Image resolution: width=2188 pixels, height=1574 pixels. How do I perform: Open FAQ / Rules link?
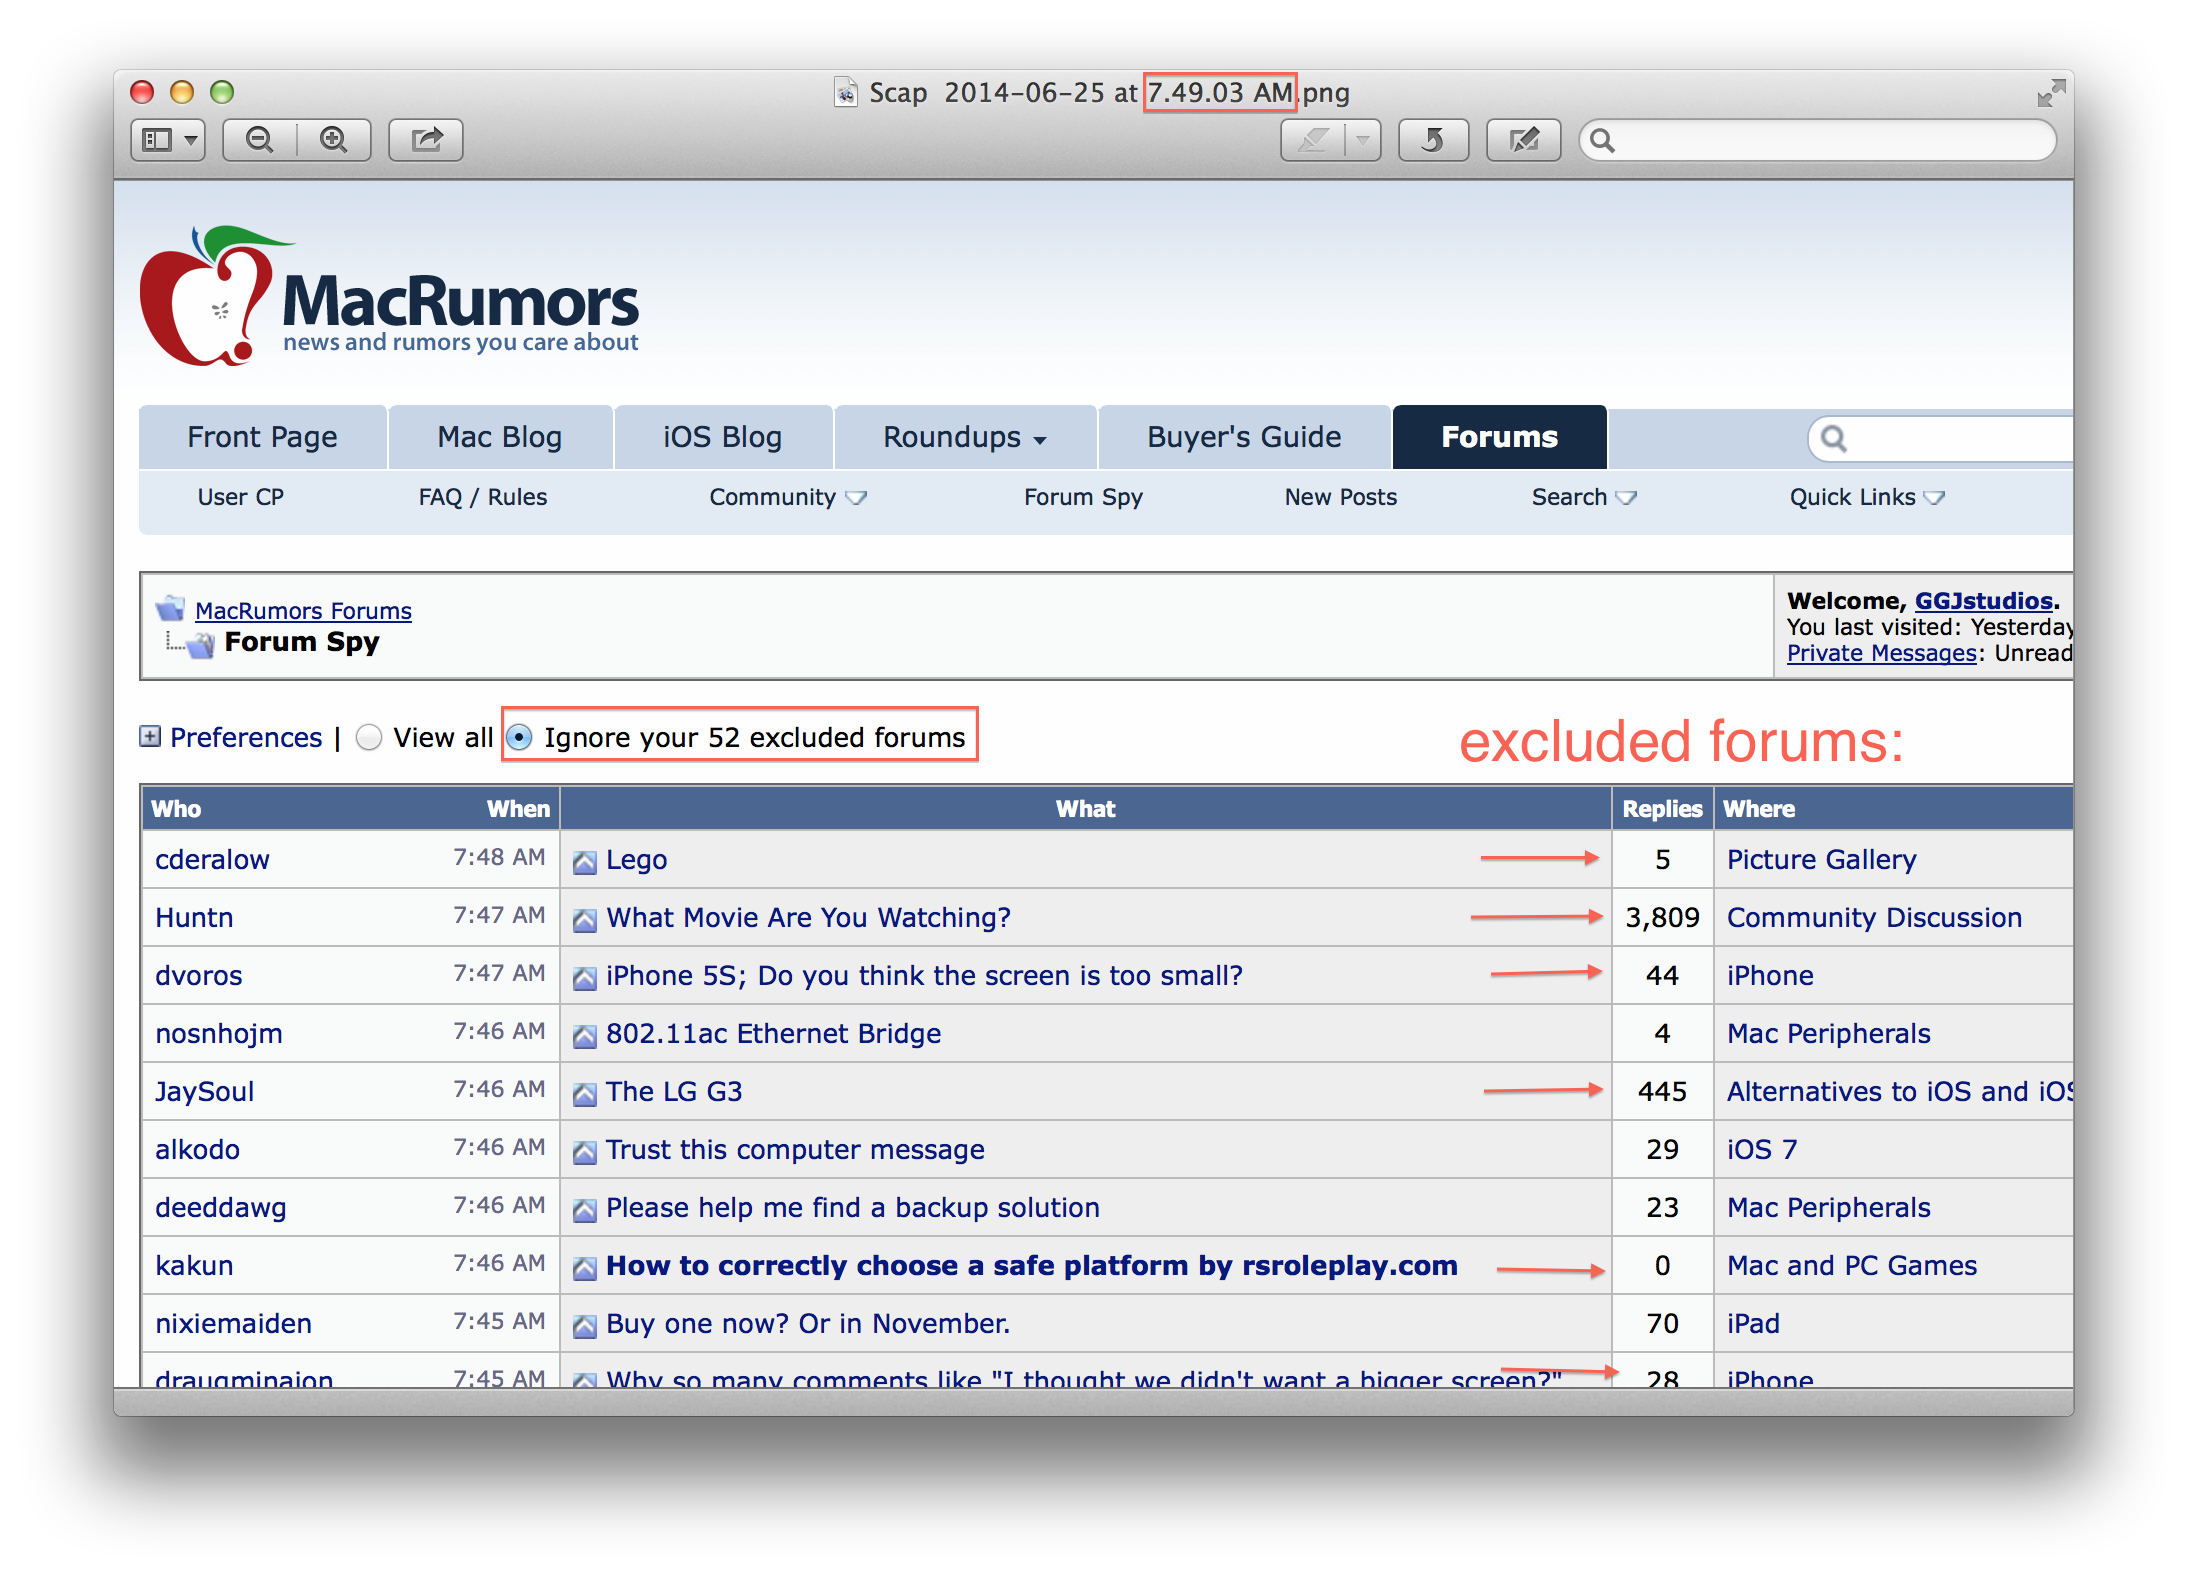pos(483,497)
